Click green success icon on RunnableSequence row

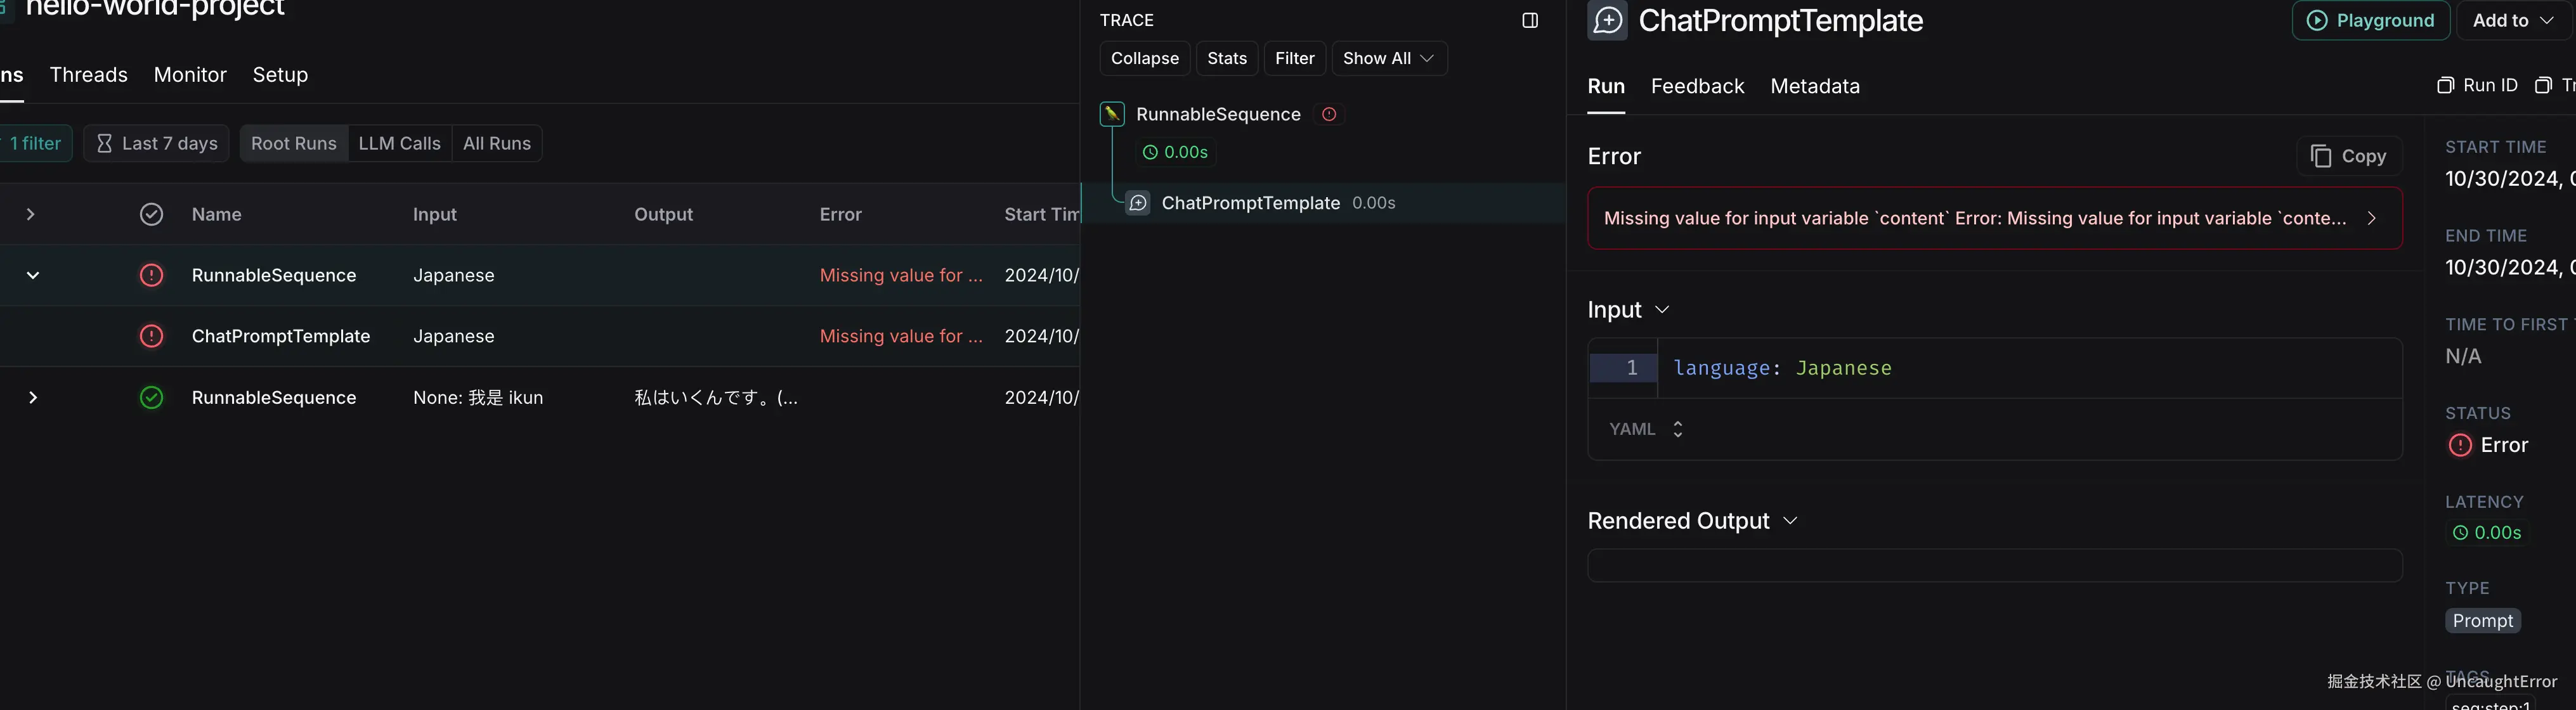151,398
